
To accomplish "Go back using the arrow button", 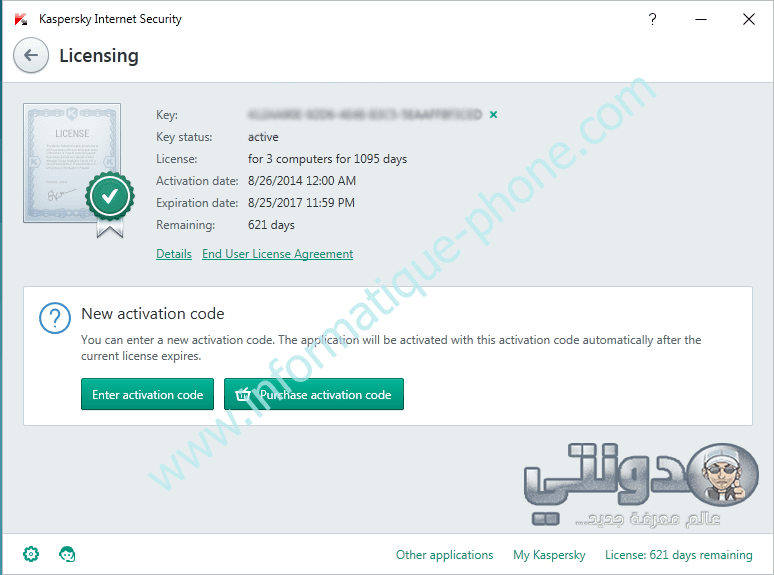I will pyautogui.click(x=31, y=55).
